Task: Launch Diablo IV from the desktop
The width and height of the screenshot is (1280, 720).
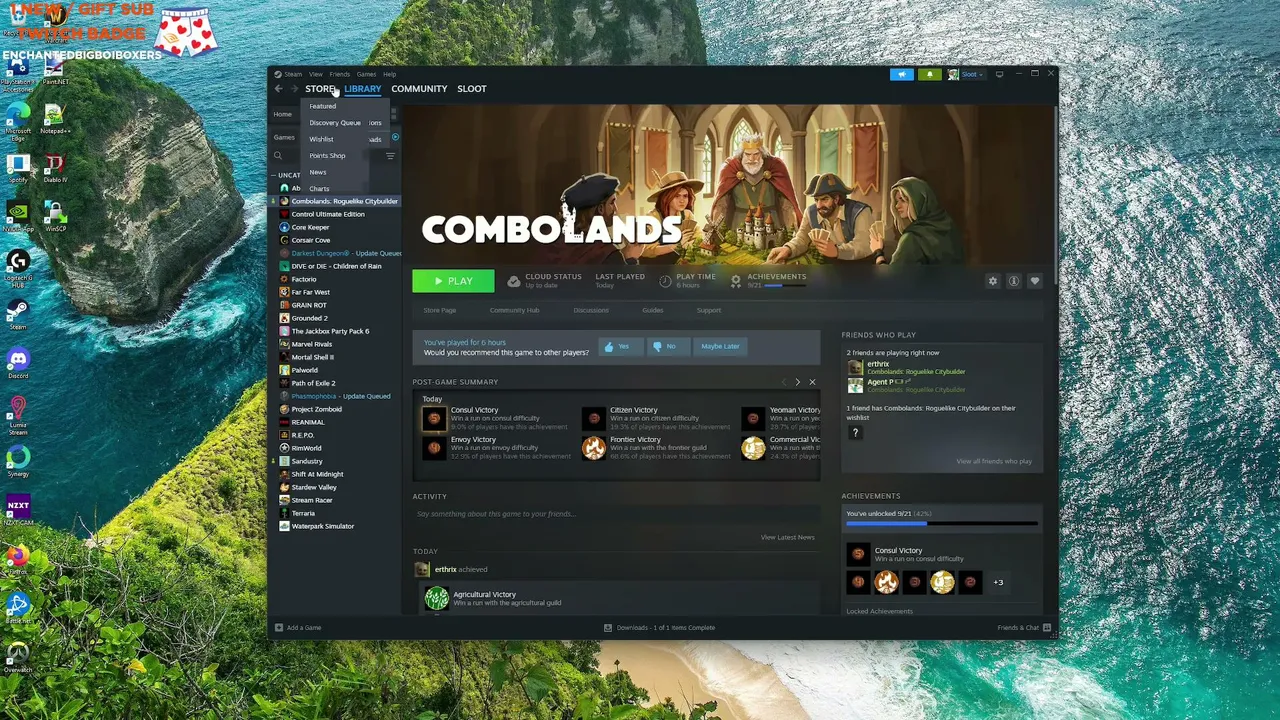Action: pyautogui.click(x=55, y=167)
